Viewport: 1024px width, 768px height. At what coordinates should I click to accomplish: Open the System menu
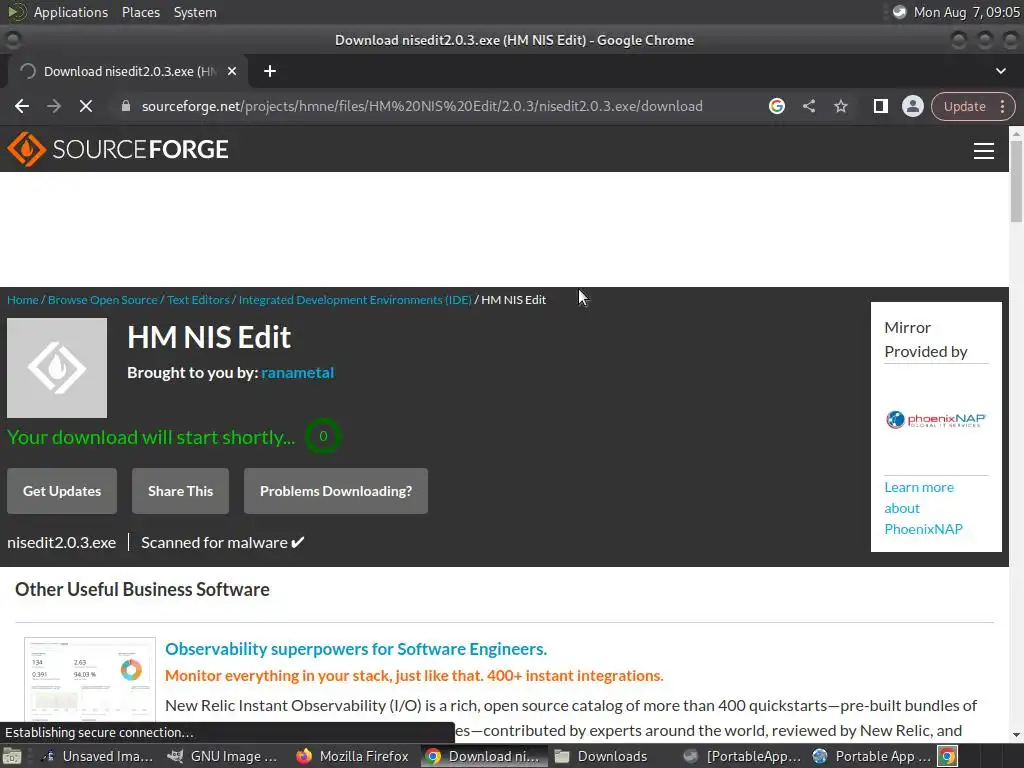(195, 12)
